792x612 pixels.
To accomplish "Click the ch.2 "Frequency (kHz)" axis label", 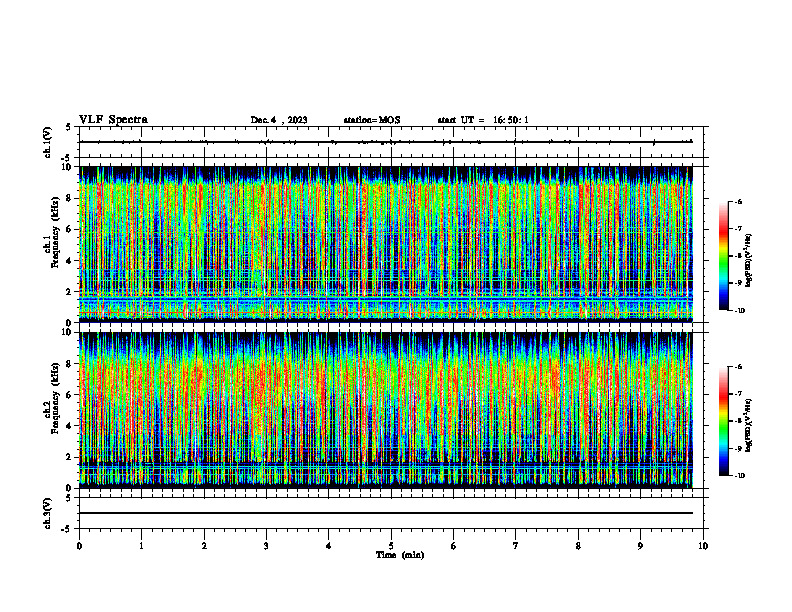I will (x=55, y=398).
